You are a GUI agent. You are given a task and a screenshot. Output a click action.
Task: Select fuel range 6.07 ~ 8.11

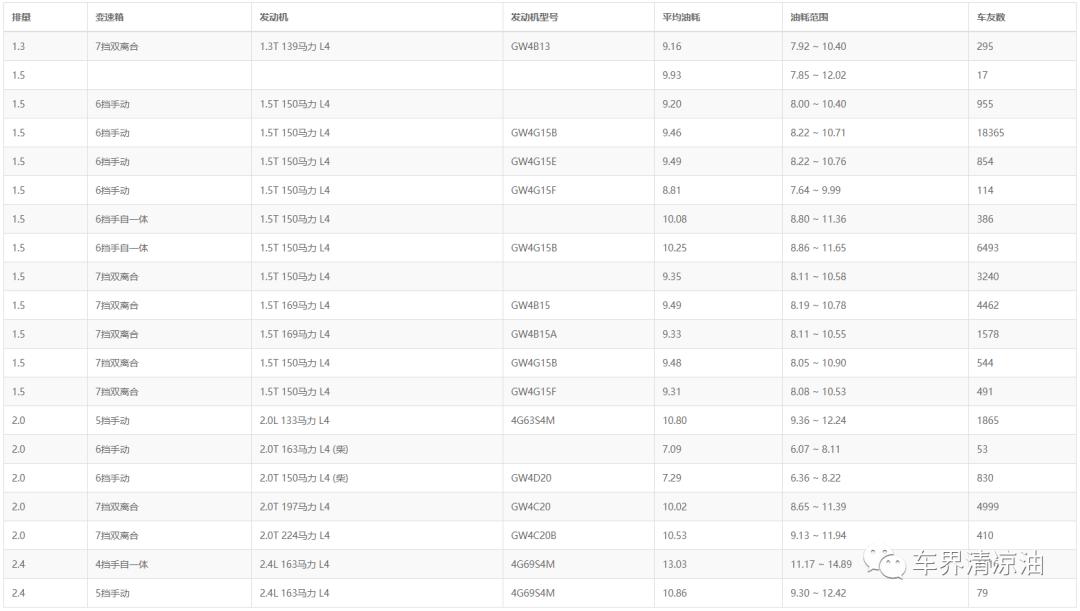click(816, 450)
